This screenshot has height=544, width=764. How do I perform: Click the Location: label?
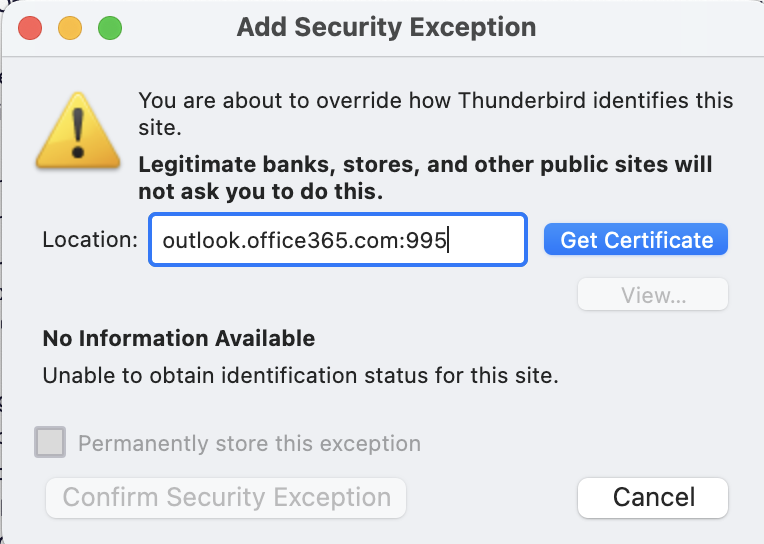[90, 240]
